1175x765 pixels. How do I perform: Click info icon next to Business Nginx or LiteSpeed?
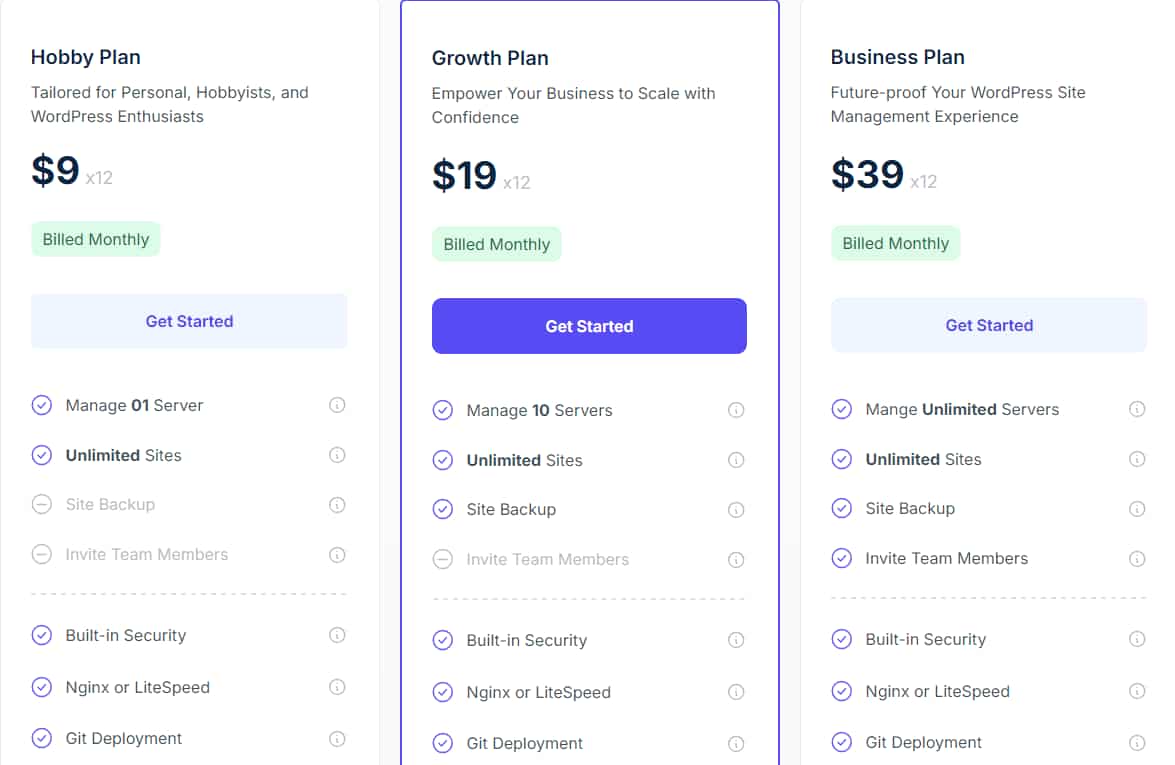pos(1137,691)
